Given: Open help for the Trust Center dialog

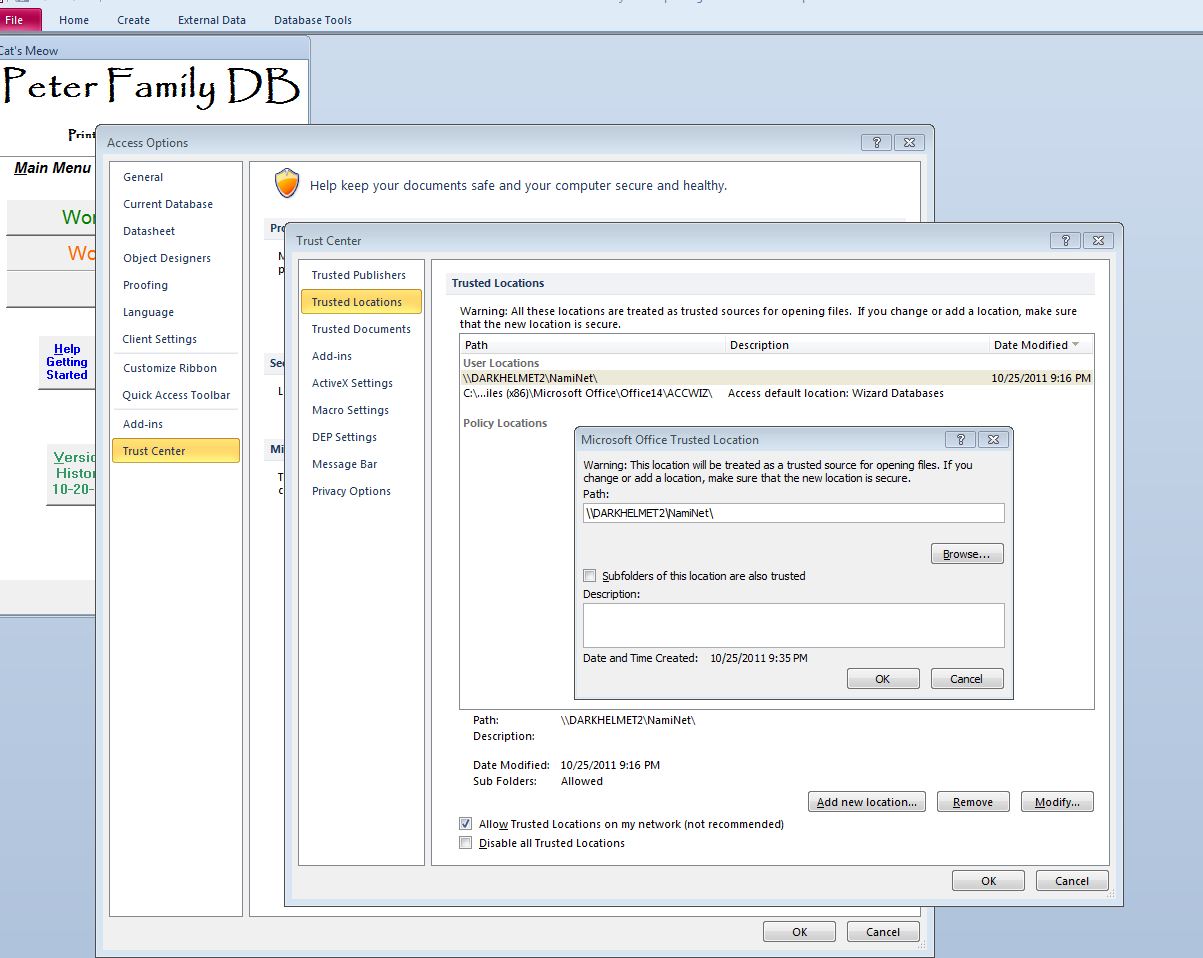Looking at the screenshot, I should point(1066,240).
